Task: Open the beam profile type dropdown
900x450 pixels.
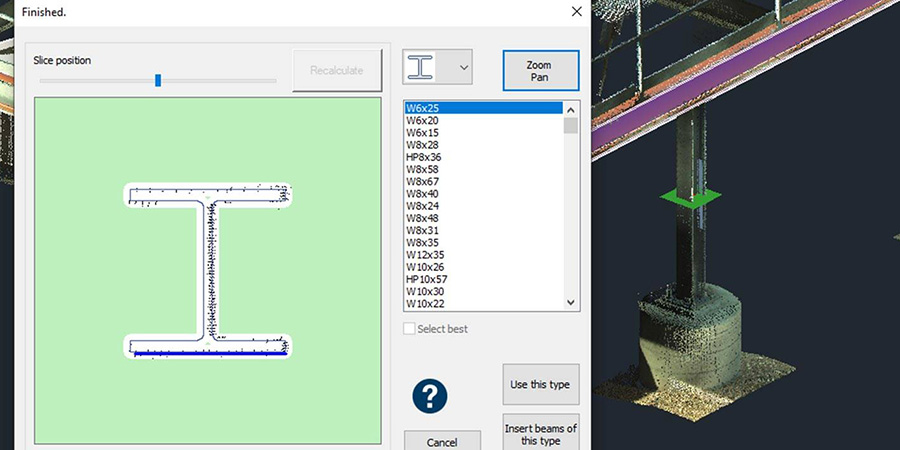Action: [x=463, y=68]
